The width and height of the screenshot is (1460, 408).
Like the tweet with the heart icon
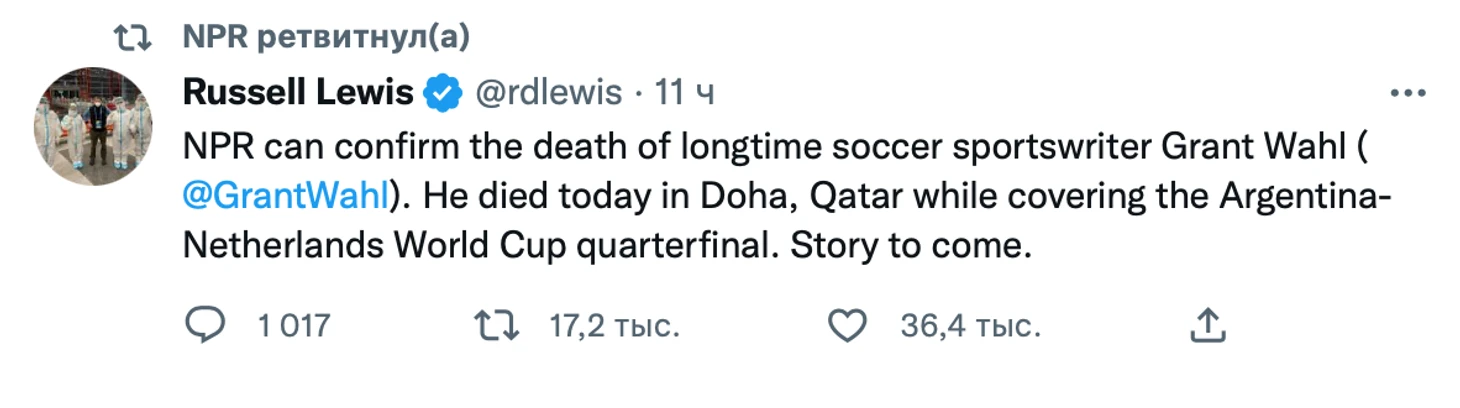pyautogui.click(x=848, y=325)
